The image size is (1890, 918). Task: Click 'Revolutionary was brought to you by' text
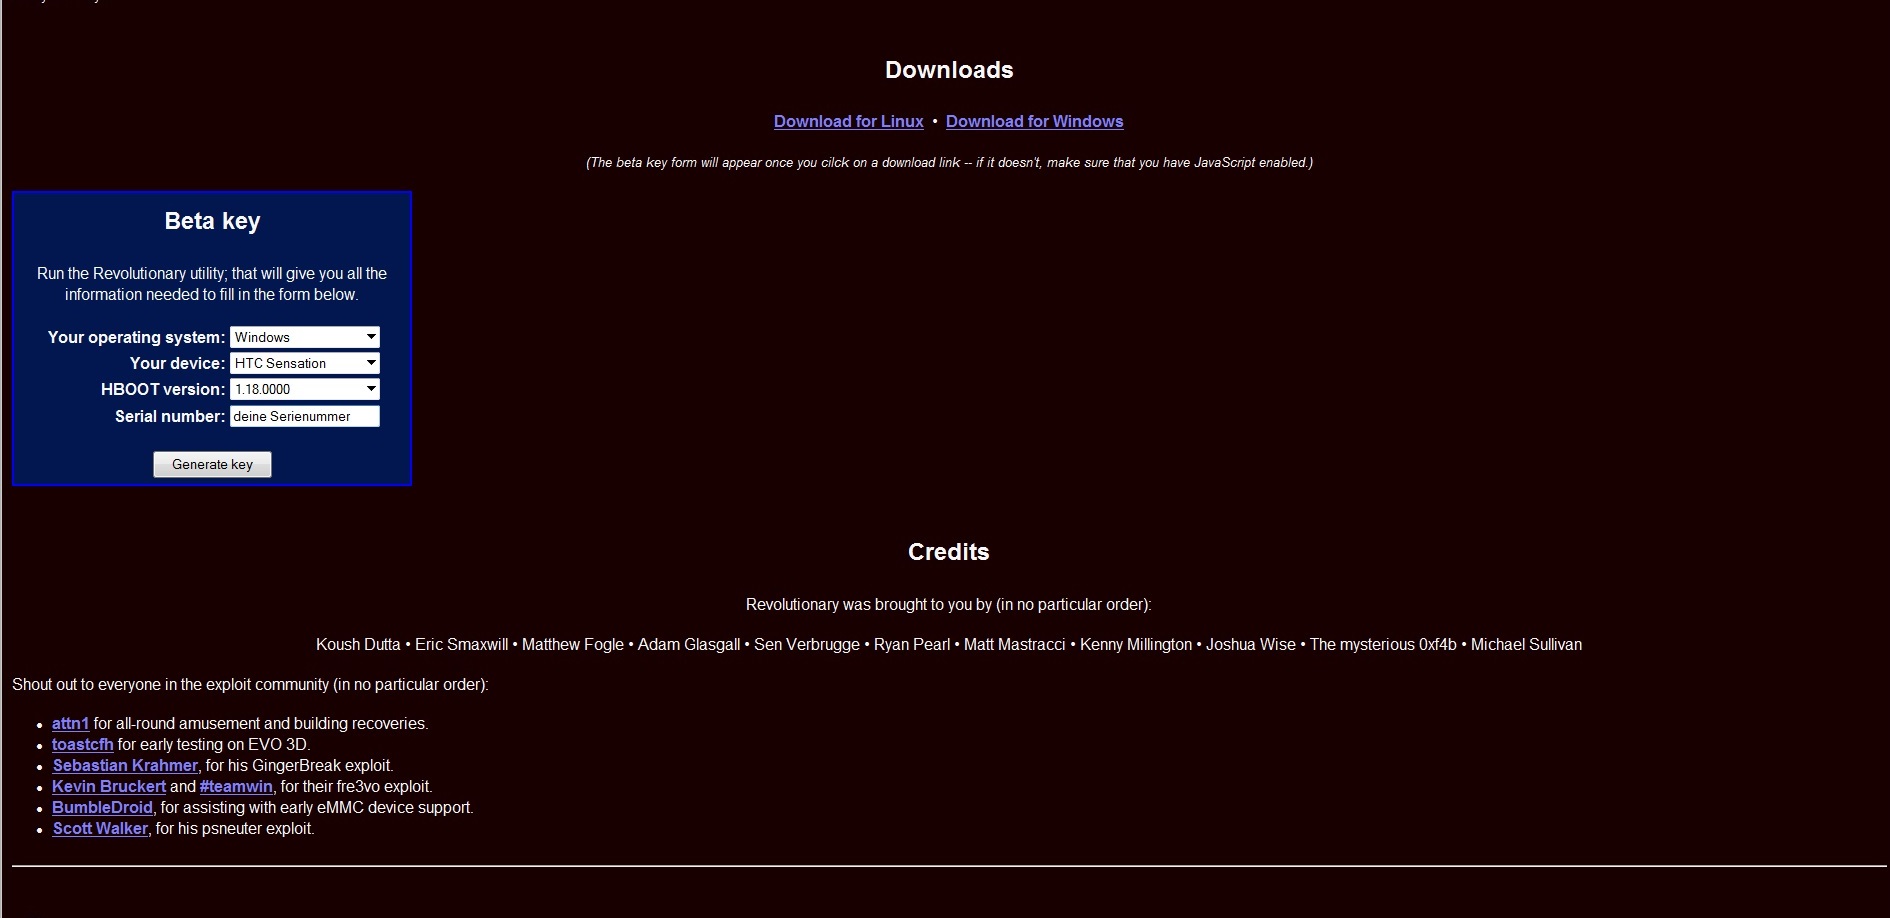948,604
